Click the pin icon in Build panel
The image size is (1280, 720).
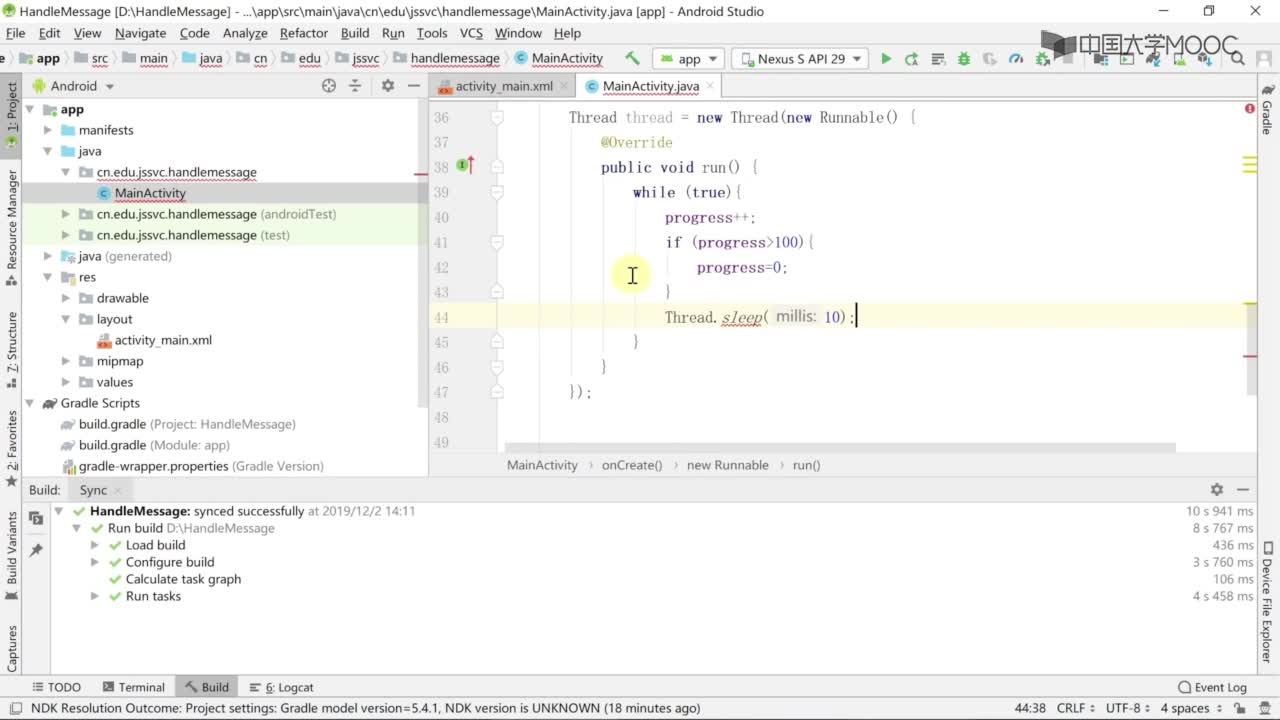point(36,550)
